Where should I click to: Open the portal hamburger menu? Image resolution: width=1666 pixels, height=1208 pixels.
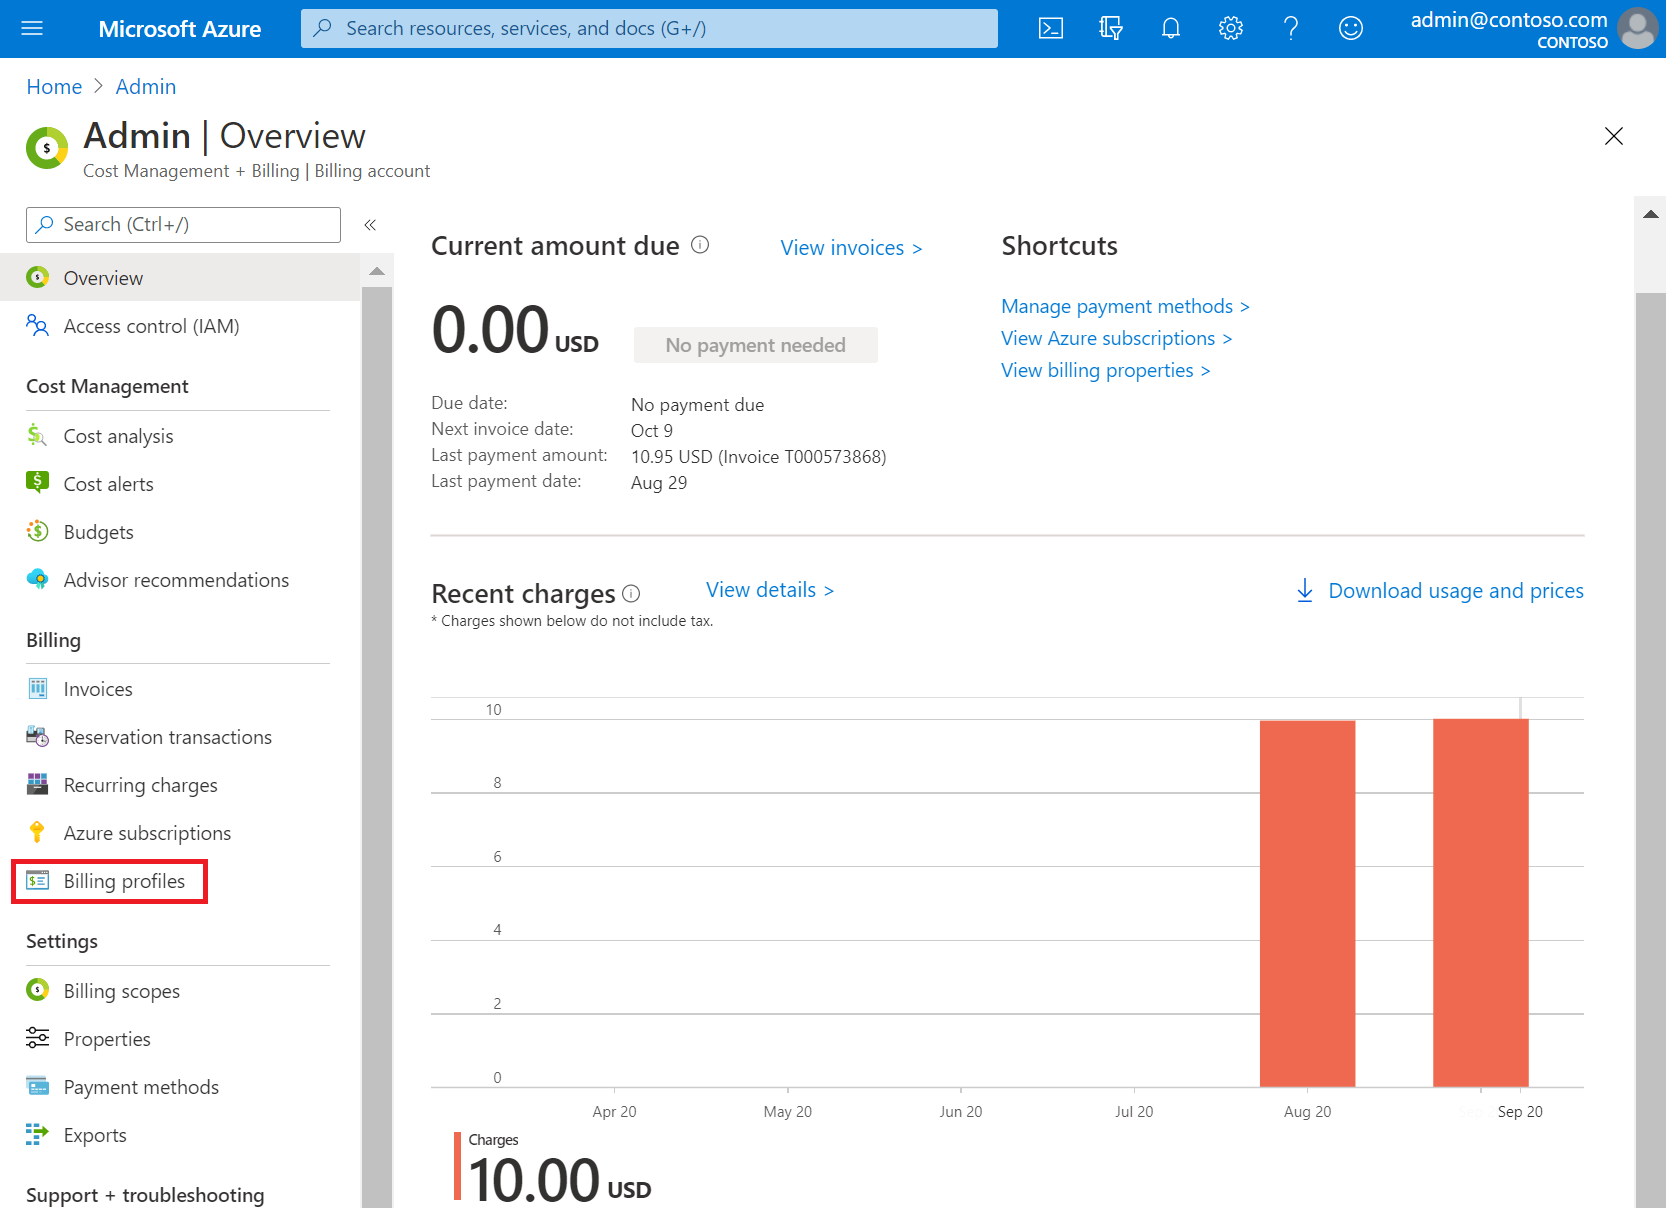[x=32, y=28]
